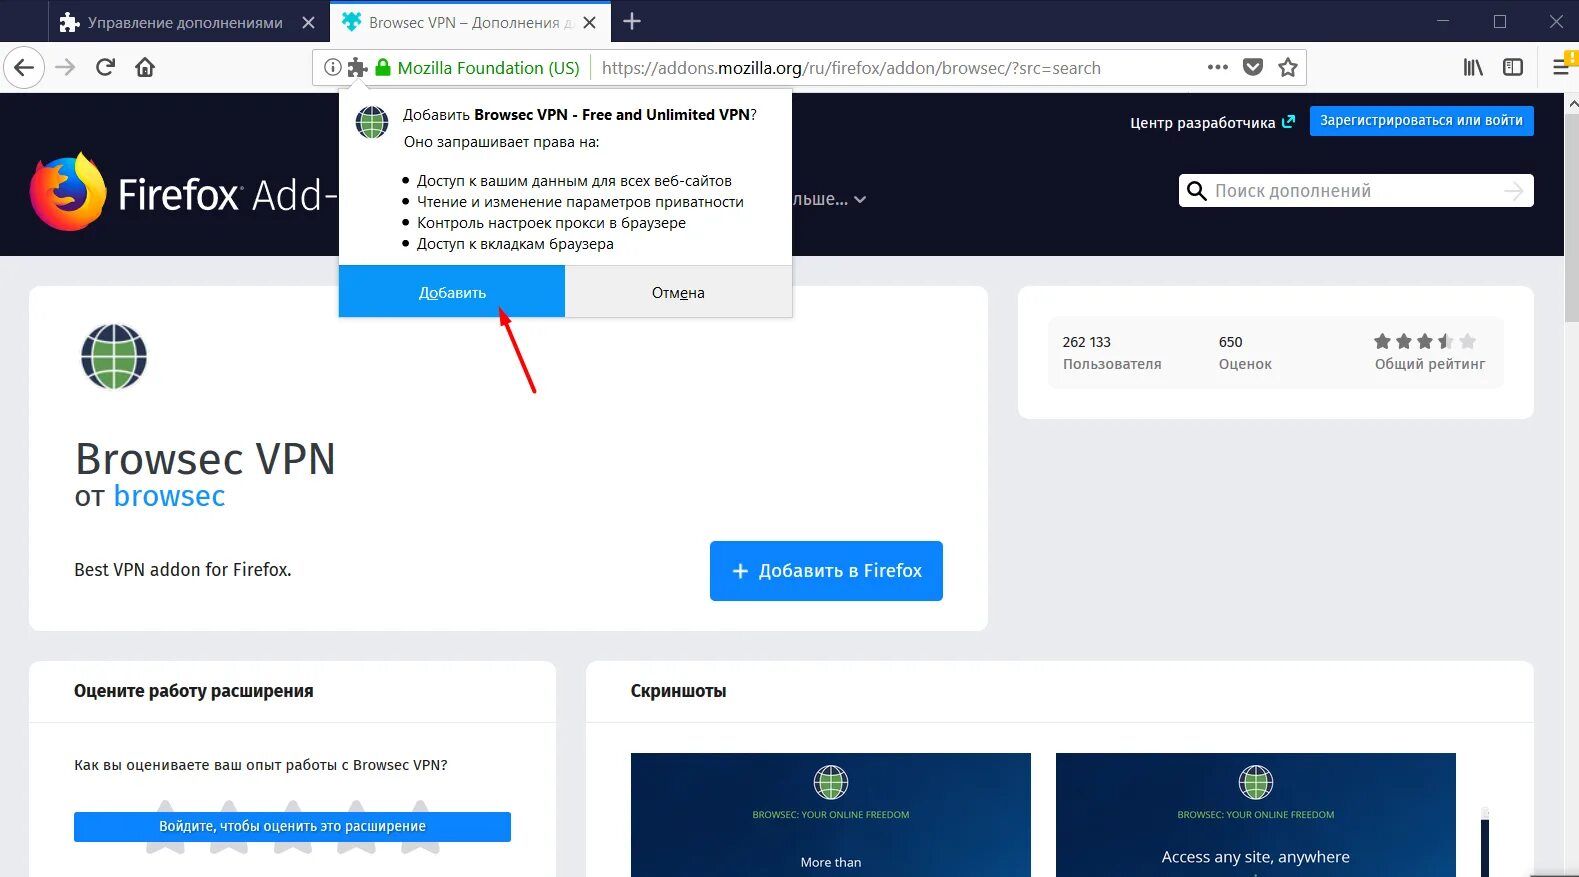Click the Оцените работу расширения heading

pos(194,691)
